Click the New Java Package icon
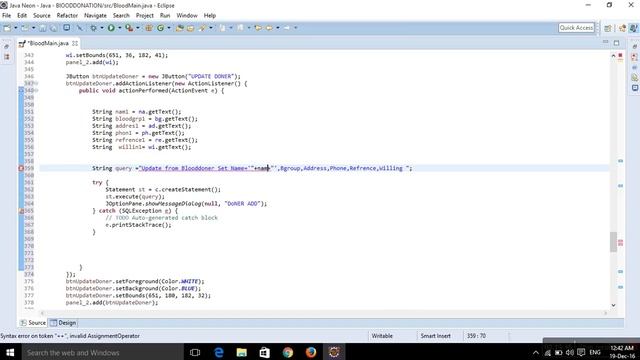 [149, 28]
